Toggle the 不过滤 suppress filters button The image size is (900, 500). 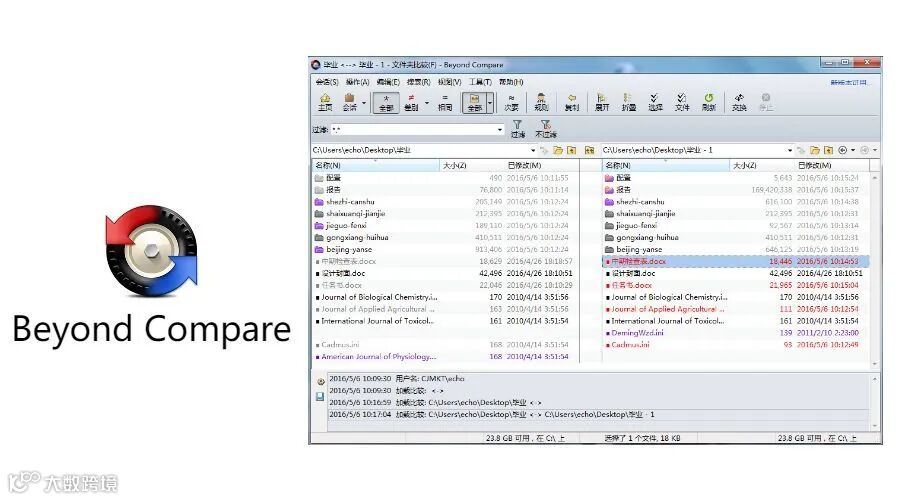point(546,129)
